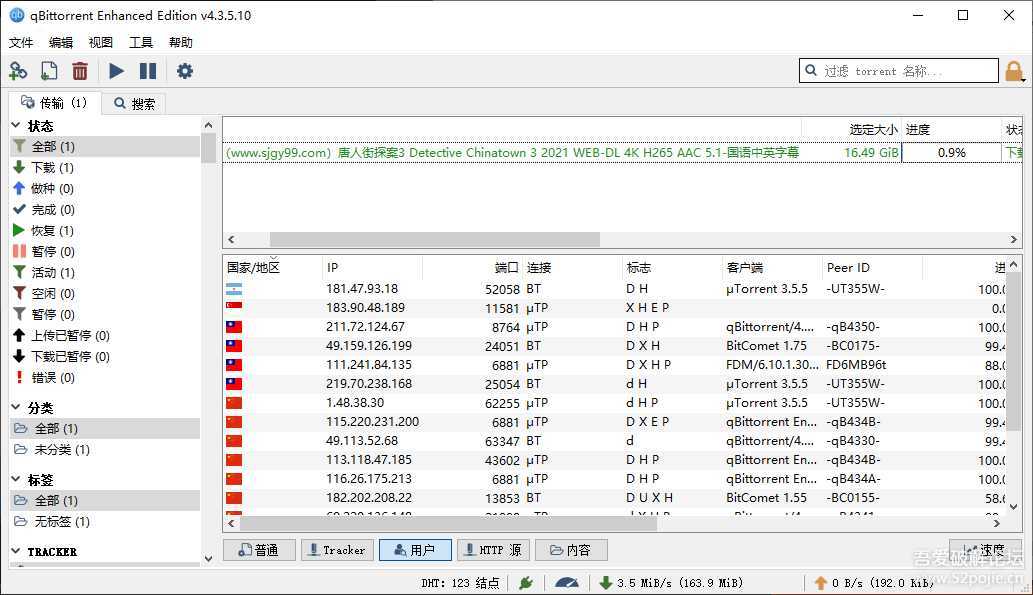This screenshot has height=595, width=1033.
Task: Pause torrents with the pause icon
Action: (148, 71)
